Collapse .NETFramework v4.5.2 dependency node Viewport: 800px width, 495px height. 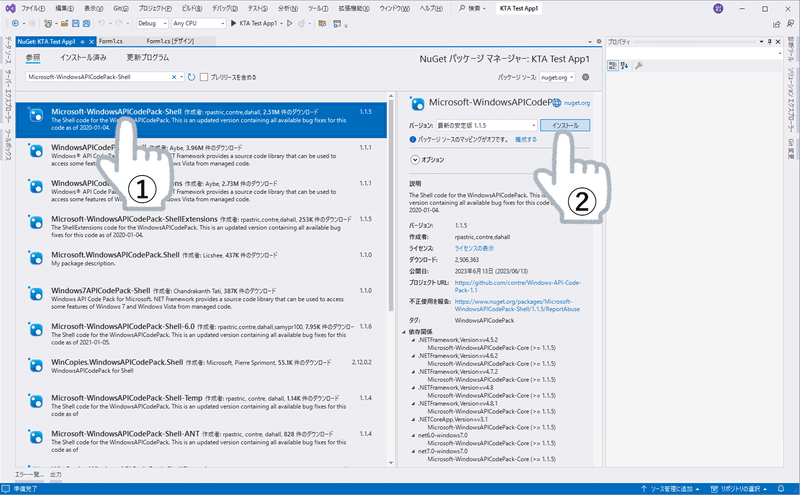coord(414,340)
